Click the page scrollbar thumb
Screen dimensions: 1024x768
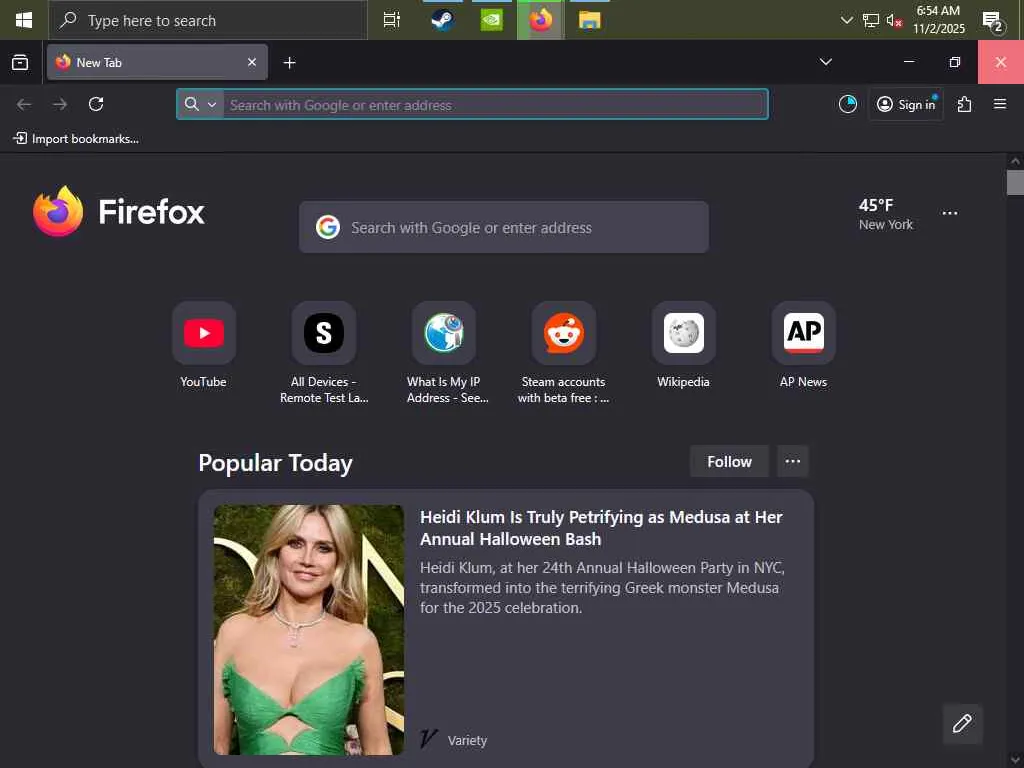[1015, 182]
